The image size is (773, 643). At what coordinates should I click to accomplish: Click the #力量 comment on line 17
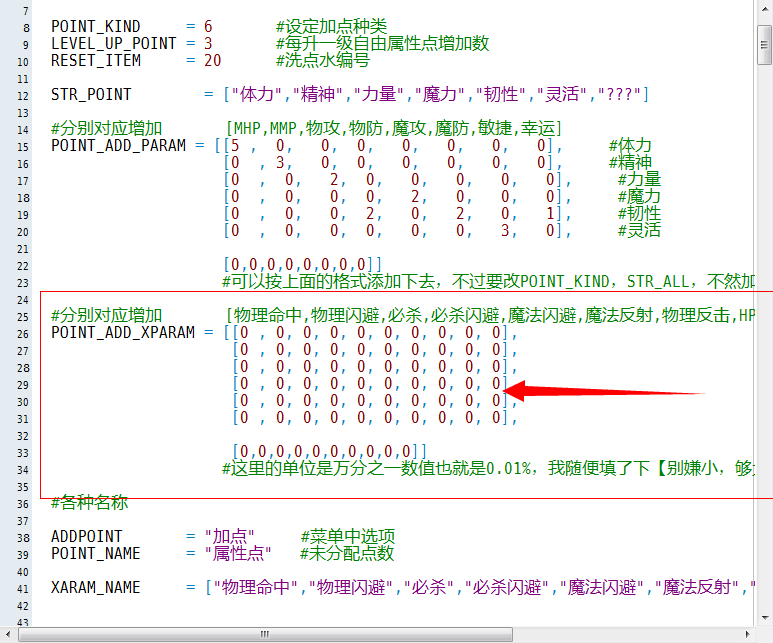tap(639, 180)
